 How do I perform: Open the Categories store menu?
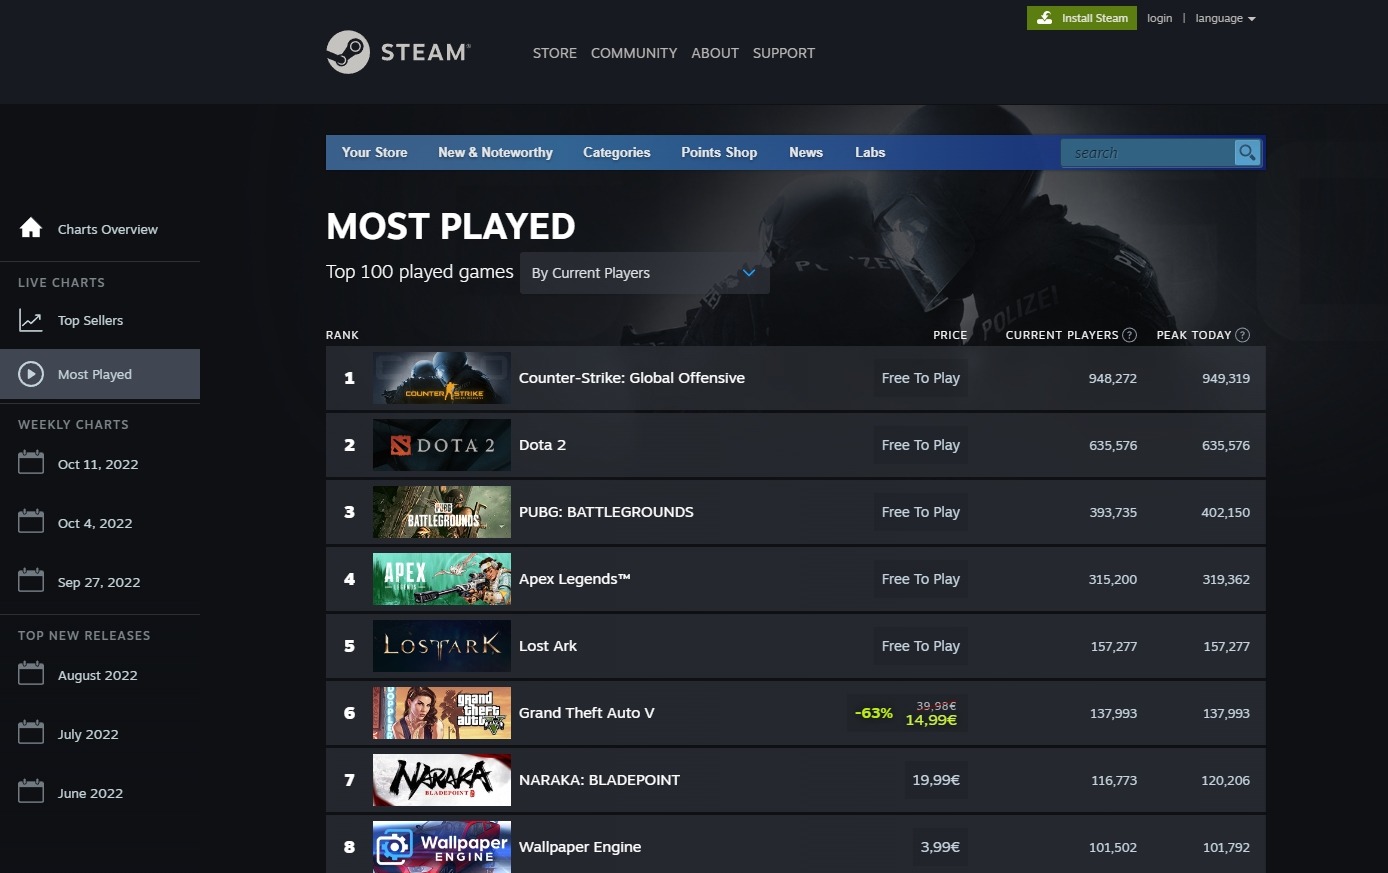tap(616, 153)
